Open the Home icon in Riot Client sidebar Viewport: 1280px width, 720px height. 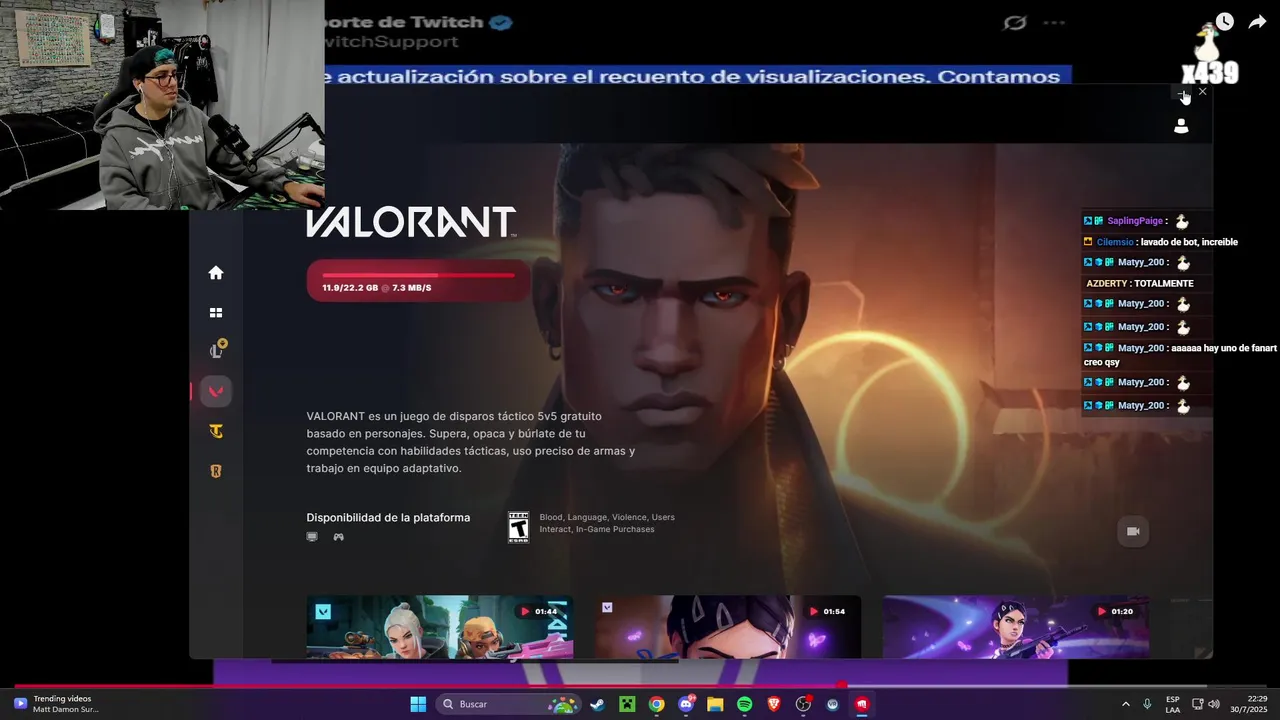click(x=216, y=273)
